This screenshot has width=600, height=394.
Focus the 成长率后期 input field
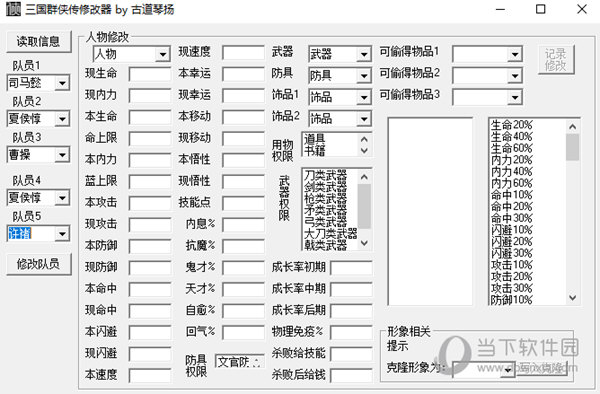[351, 311]
